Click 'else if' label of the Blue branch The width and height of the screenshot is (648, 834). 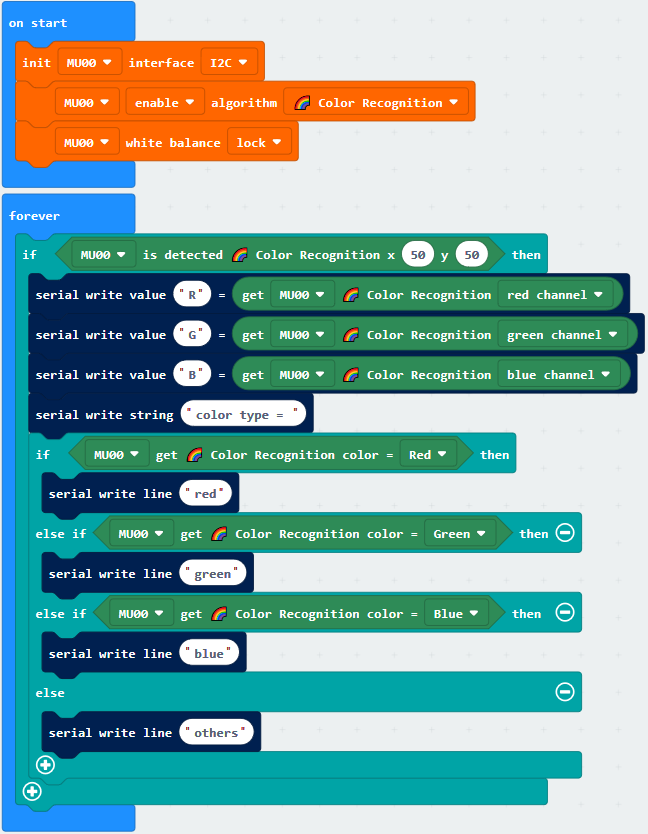(x=61, y=614)
